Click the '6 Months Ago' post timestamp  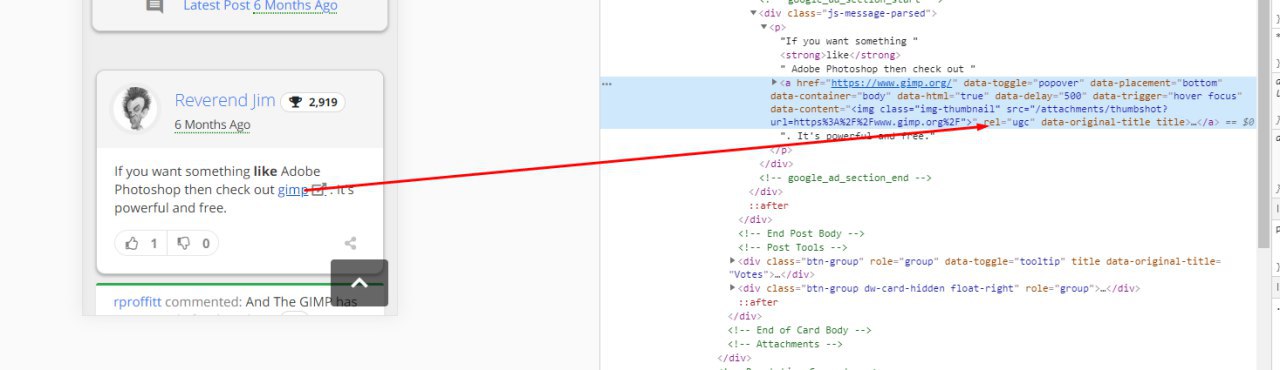pos(212,125)
